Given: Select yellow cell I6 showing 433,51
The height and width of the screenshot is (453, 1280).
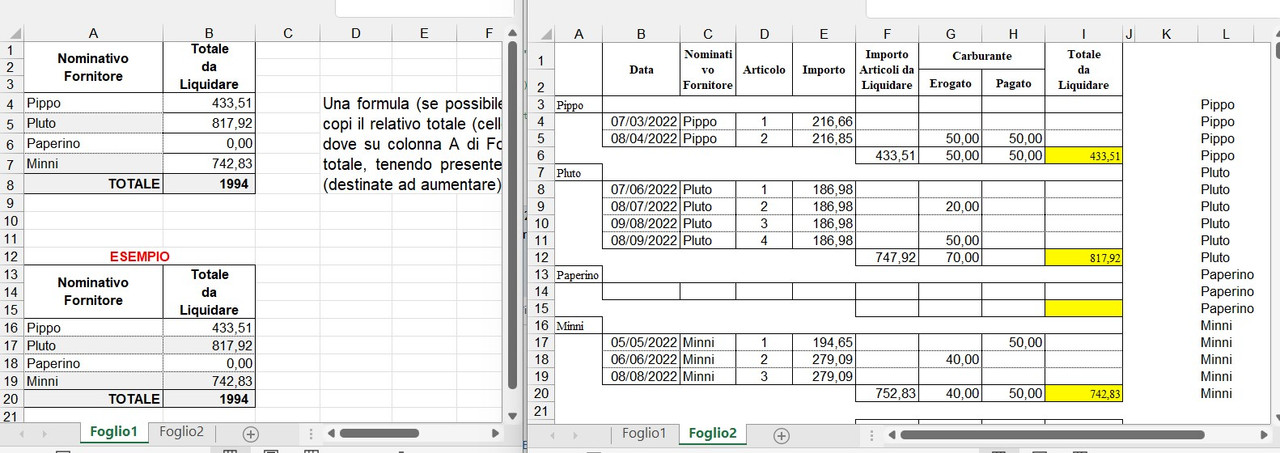Looking at the screenshot, I should click(x=1084, y=156).
